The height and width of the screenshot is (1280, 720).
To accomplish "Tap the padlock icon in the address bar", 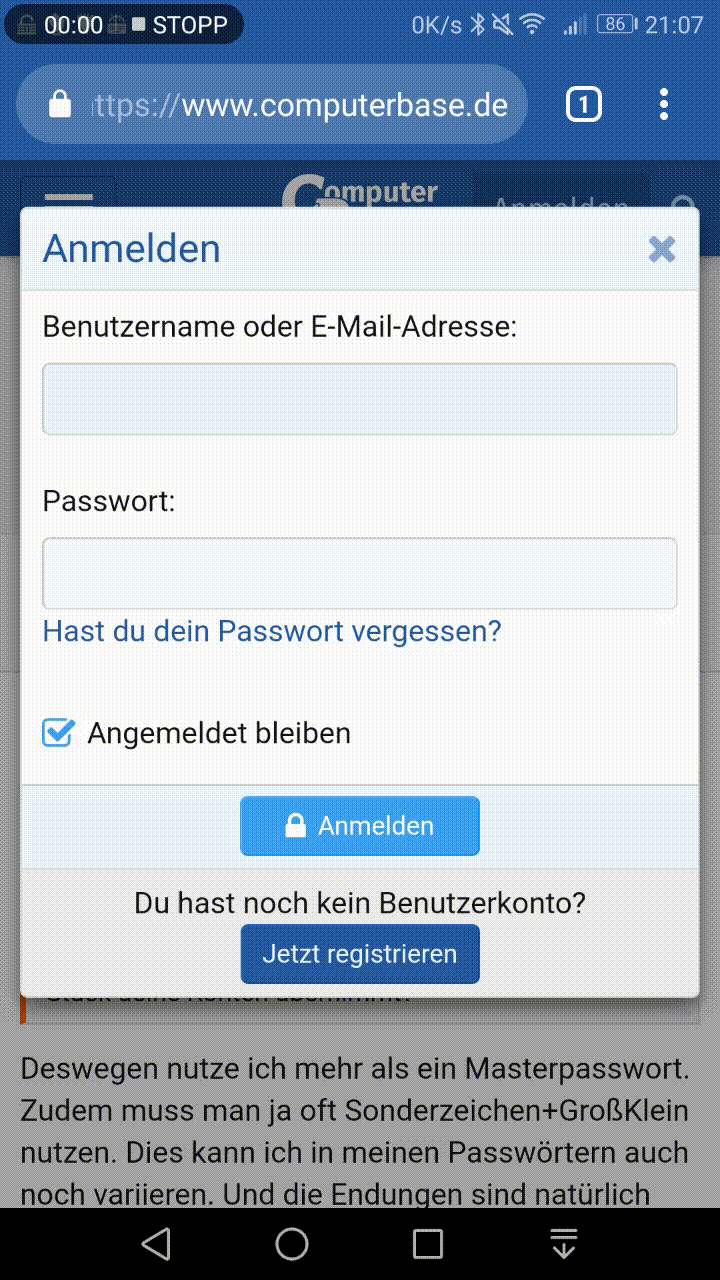I will coord(60,104).
